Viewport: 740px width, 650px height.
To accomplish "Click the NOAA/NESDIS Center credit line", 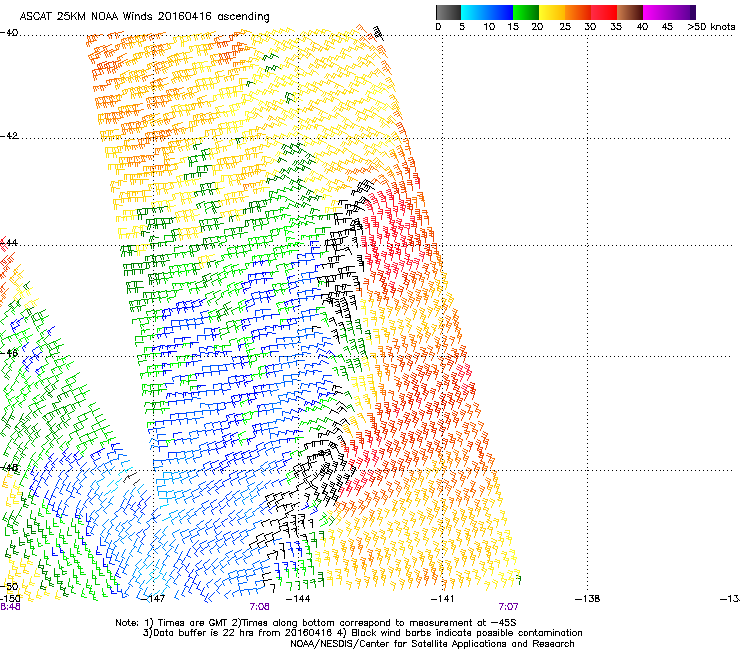I will 432,644.
